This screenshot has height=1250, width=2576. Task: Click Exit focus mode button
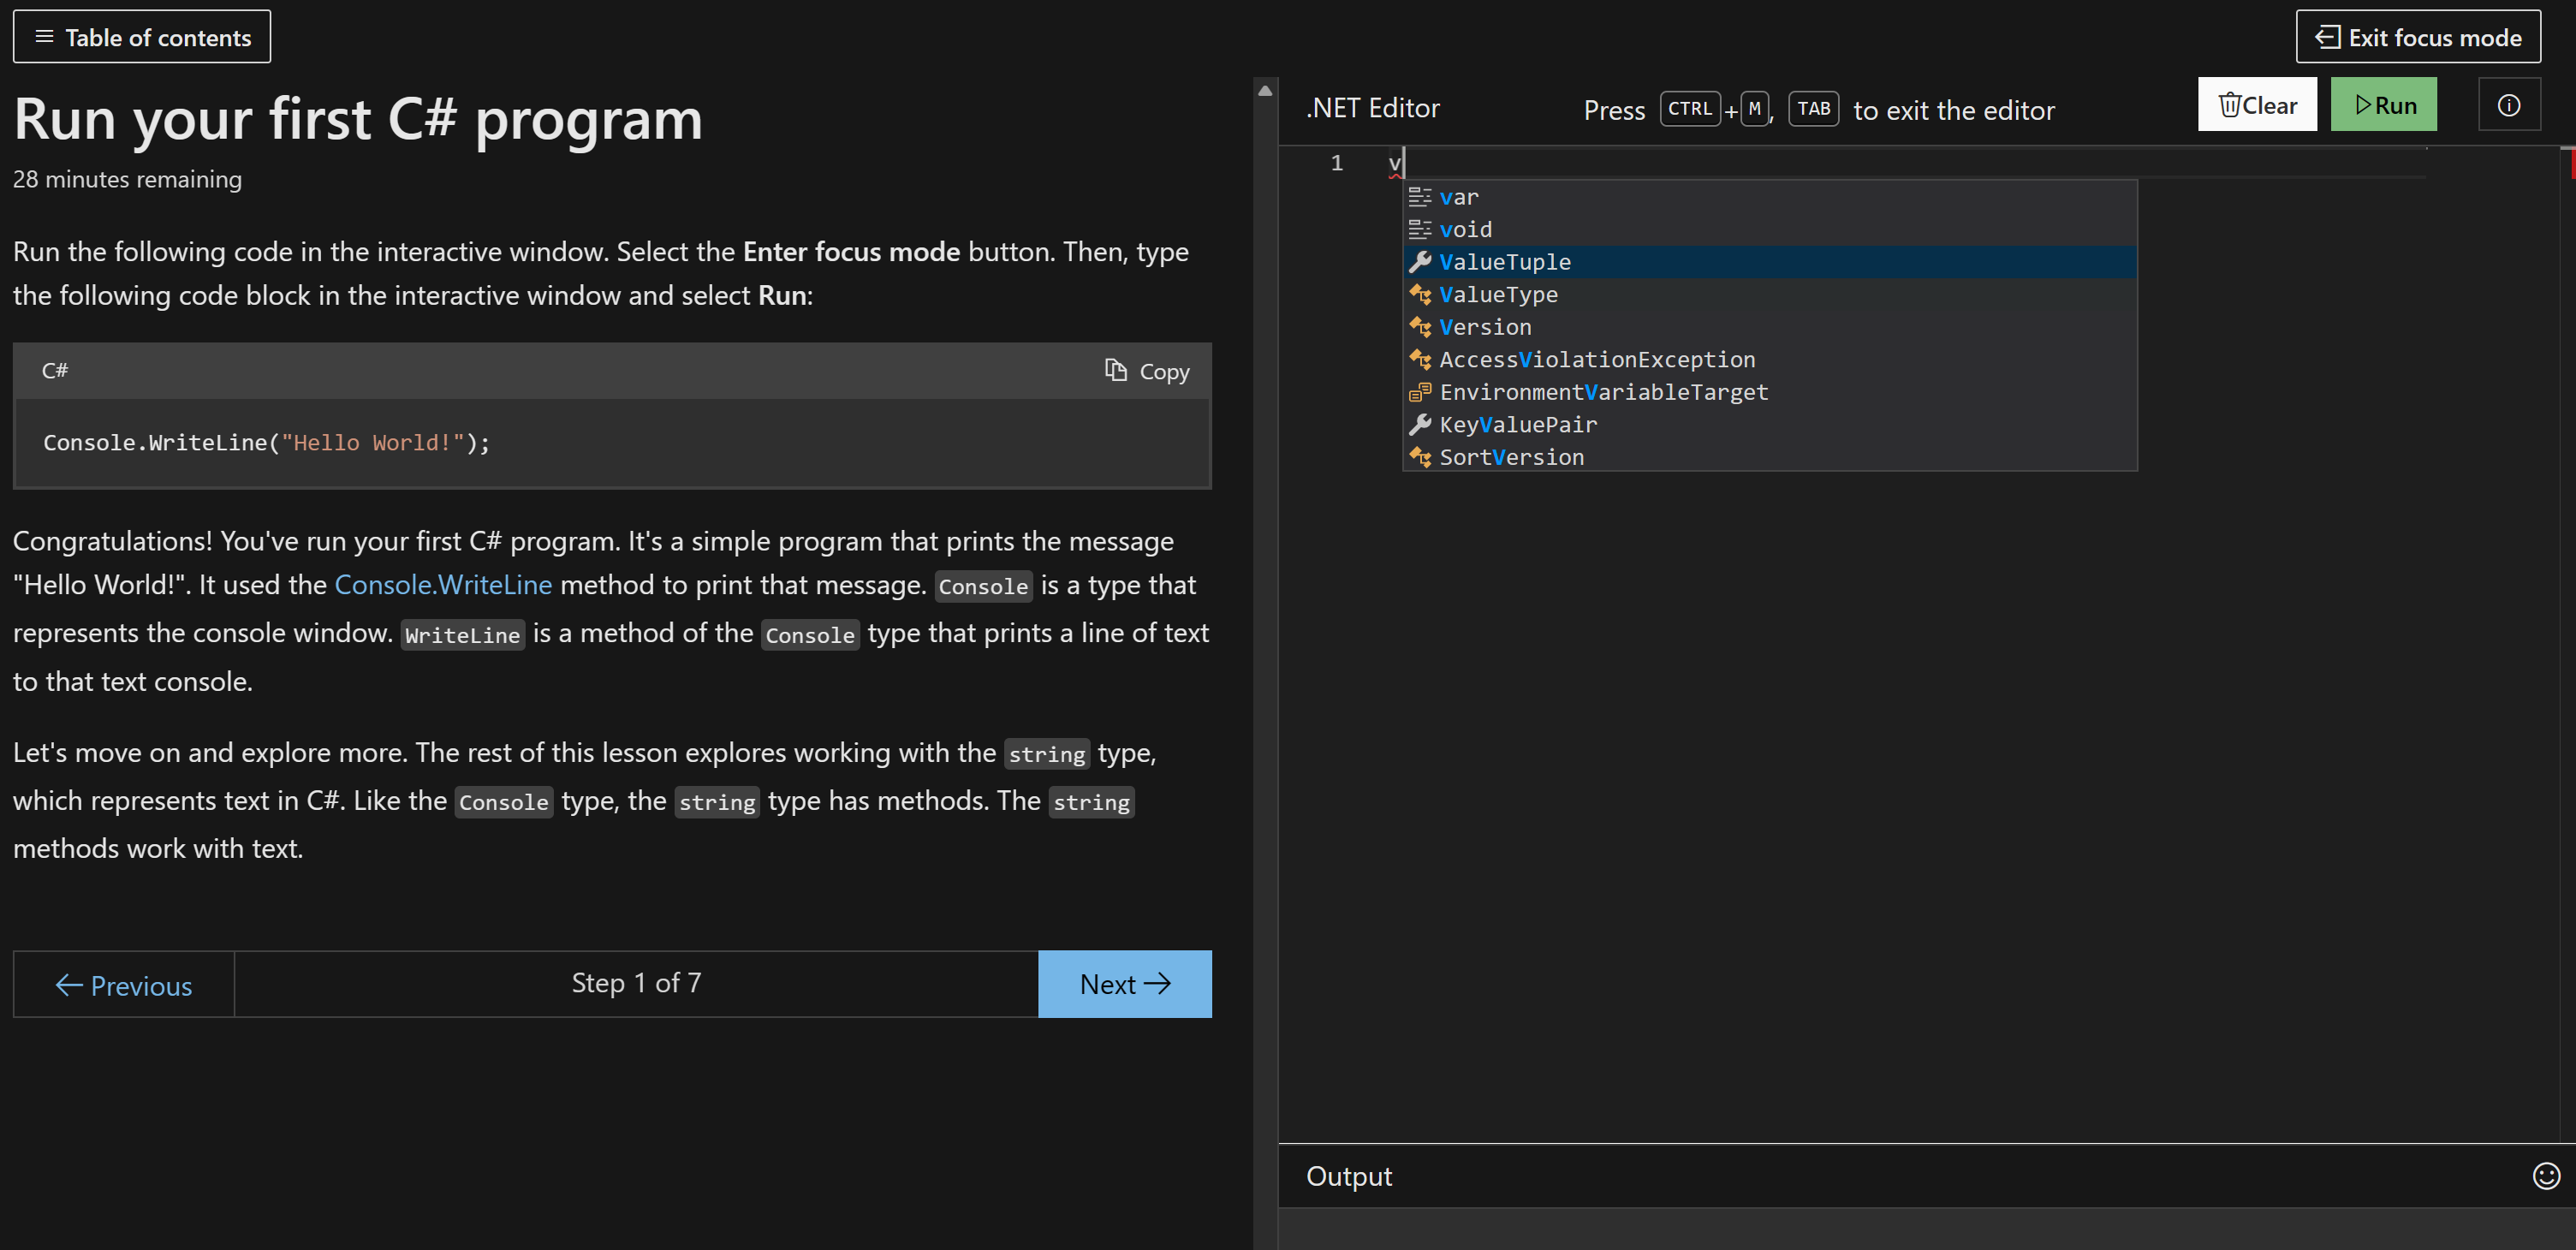[2418, 37]
